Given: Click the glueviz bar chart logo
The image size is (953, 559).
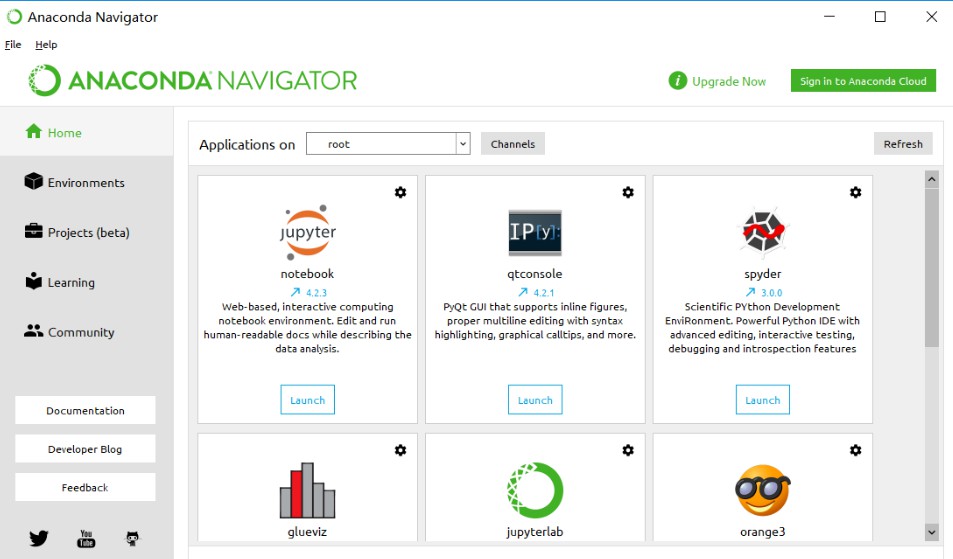Looking at the screenshot, I should coord(308,490).
